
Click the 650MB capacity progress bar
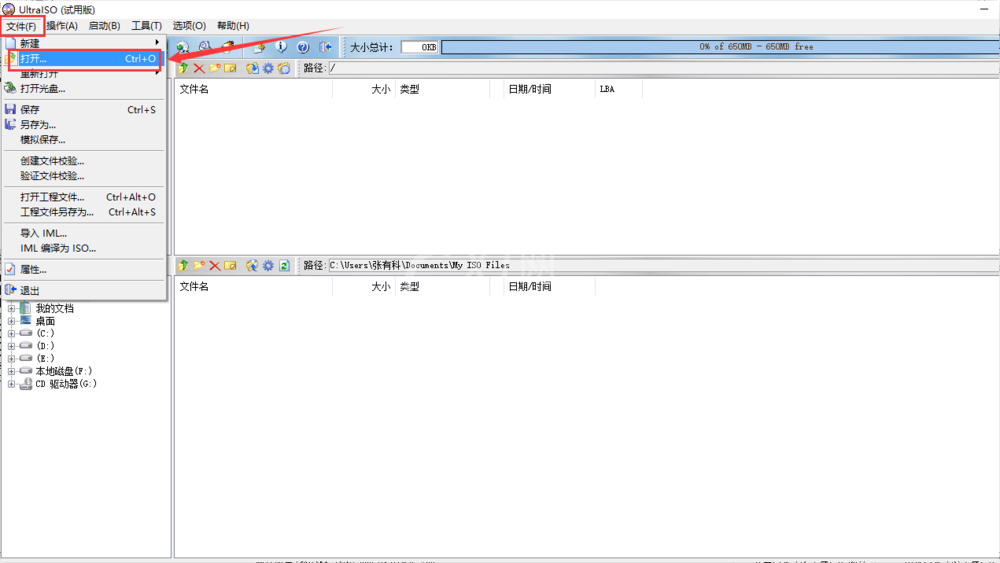[720, 47]
